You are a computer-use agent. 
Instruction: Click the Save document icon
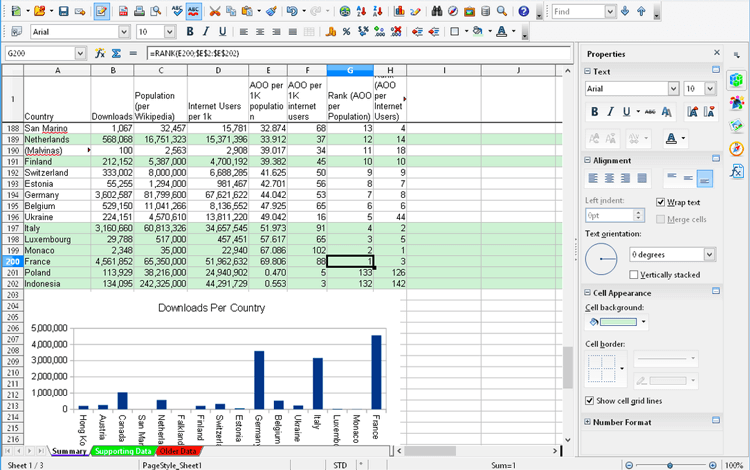pyautogui.click(x=63, y=11)
